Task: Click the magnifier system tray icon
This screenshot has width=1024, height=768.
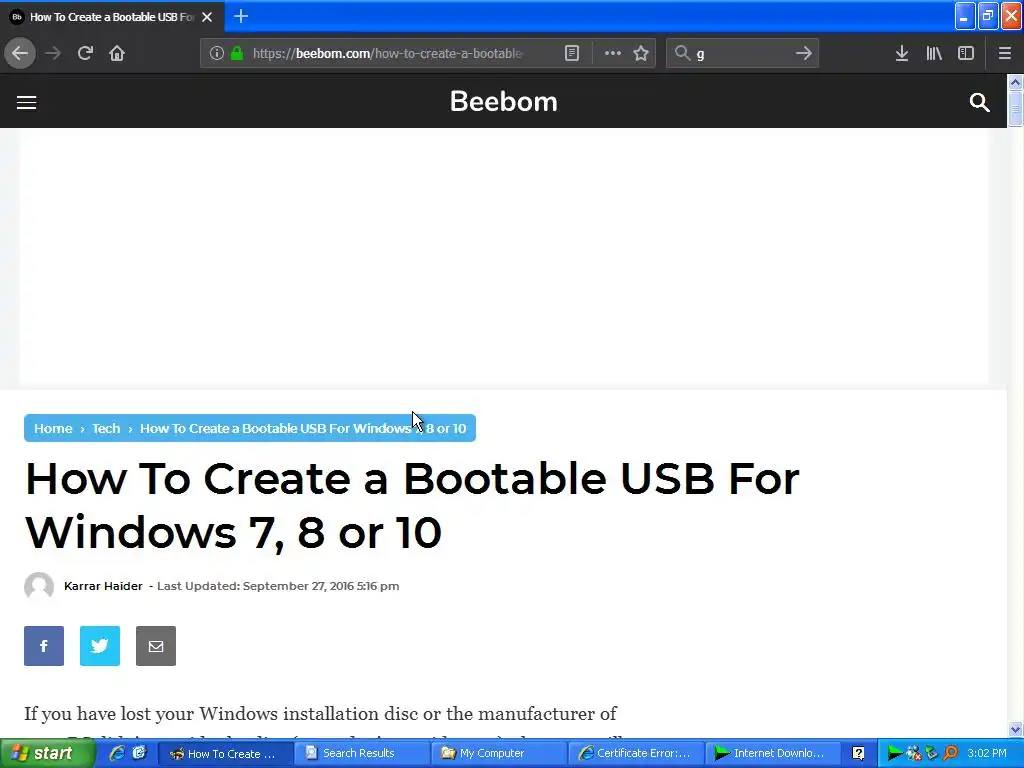Action: click(x=950, y=753)
